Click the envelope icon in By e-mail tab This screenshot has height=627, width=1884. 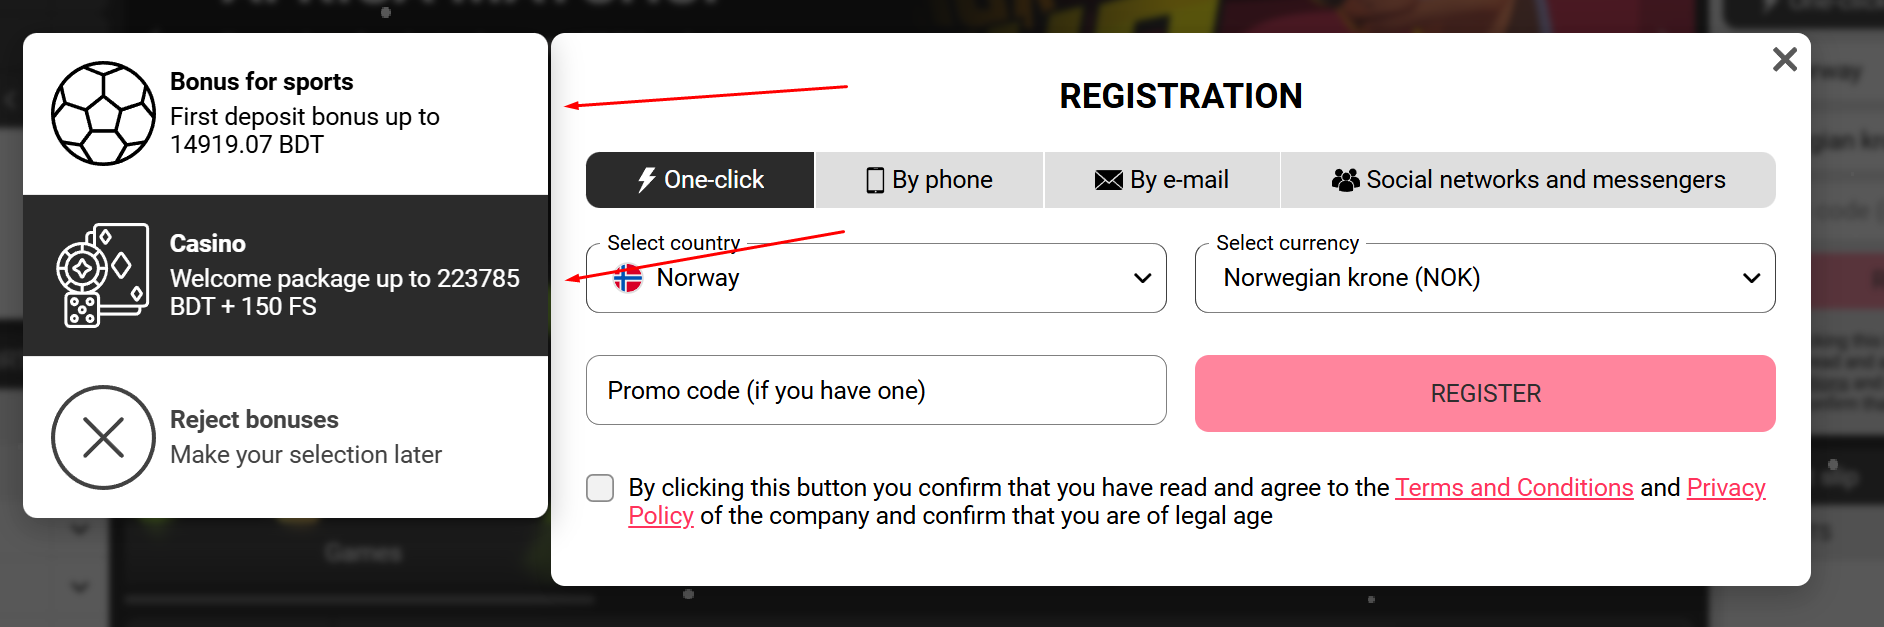coord(1108,180)
